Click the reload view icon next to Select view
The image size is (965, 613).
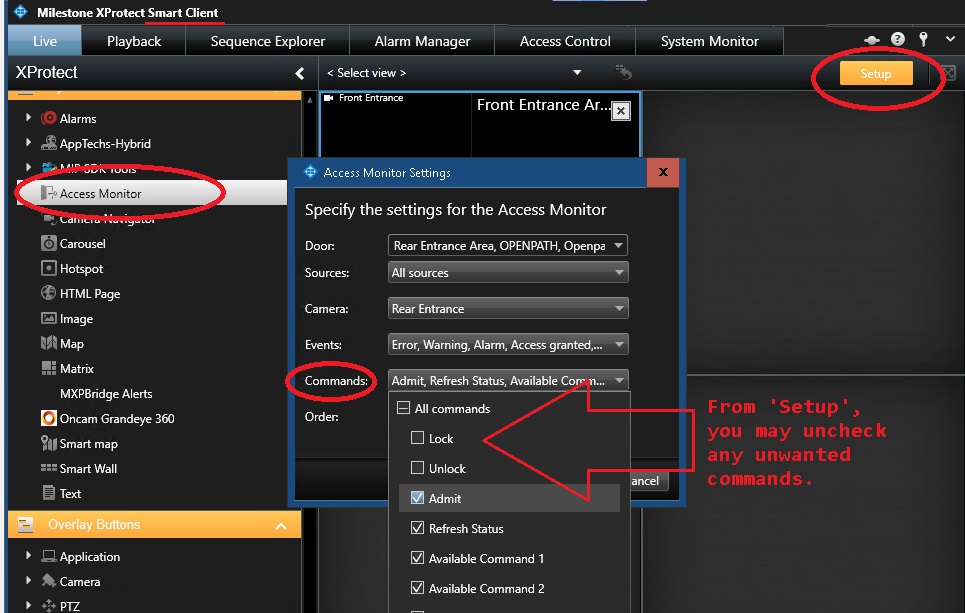pyautogui.click(x=623, y=72)
